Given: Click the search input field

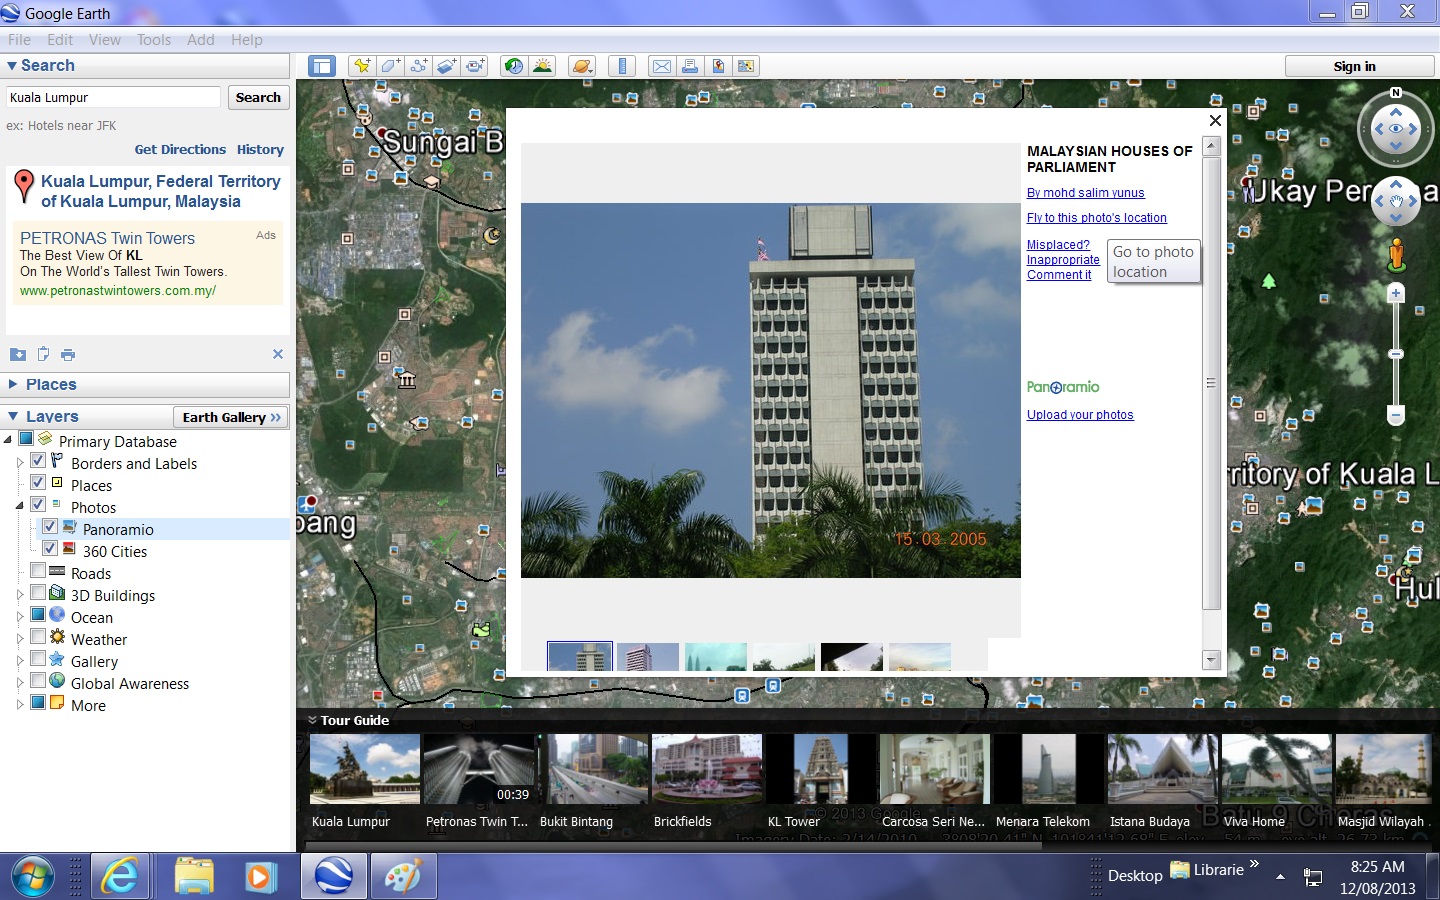Looking at the screenshot, I should (x=113, y=97).
